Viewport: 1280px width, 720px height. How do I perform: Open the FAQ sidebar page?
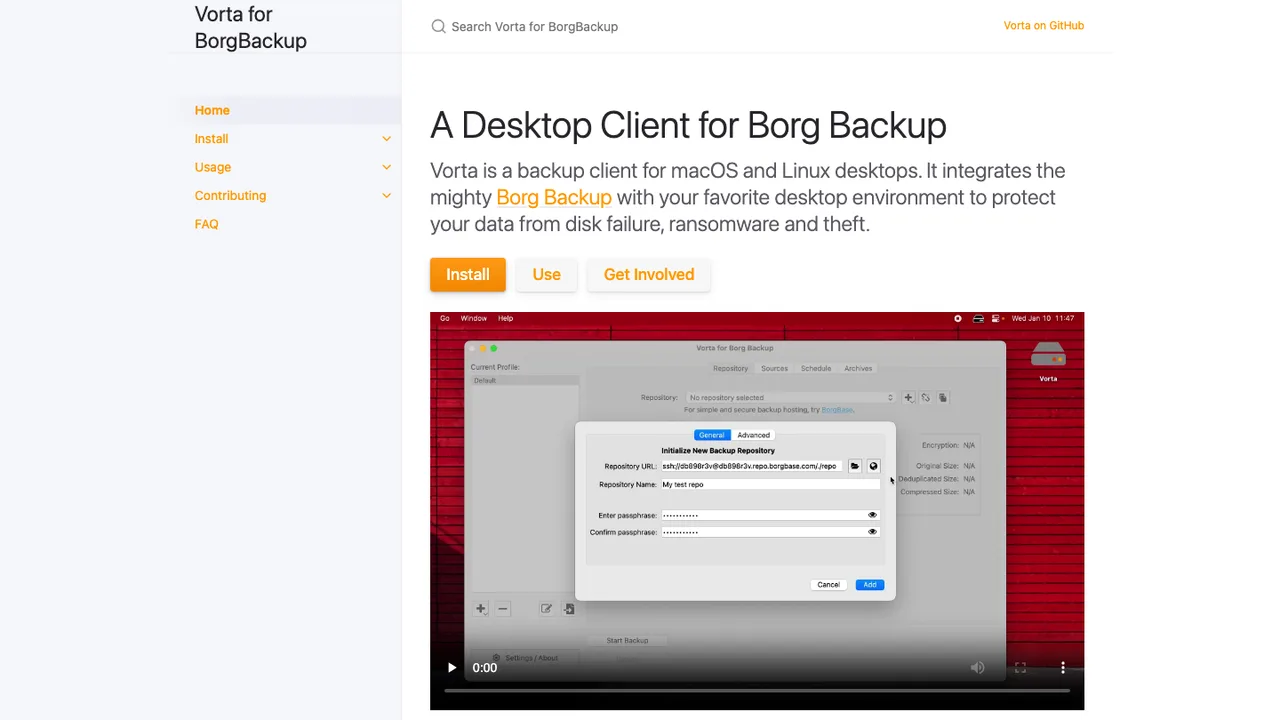(206, 224)
